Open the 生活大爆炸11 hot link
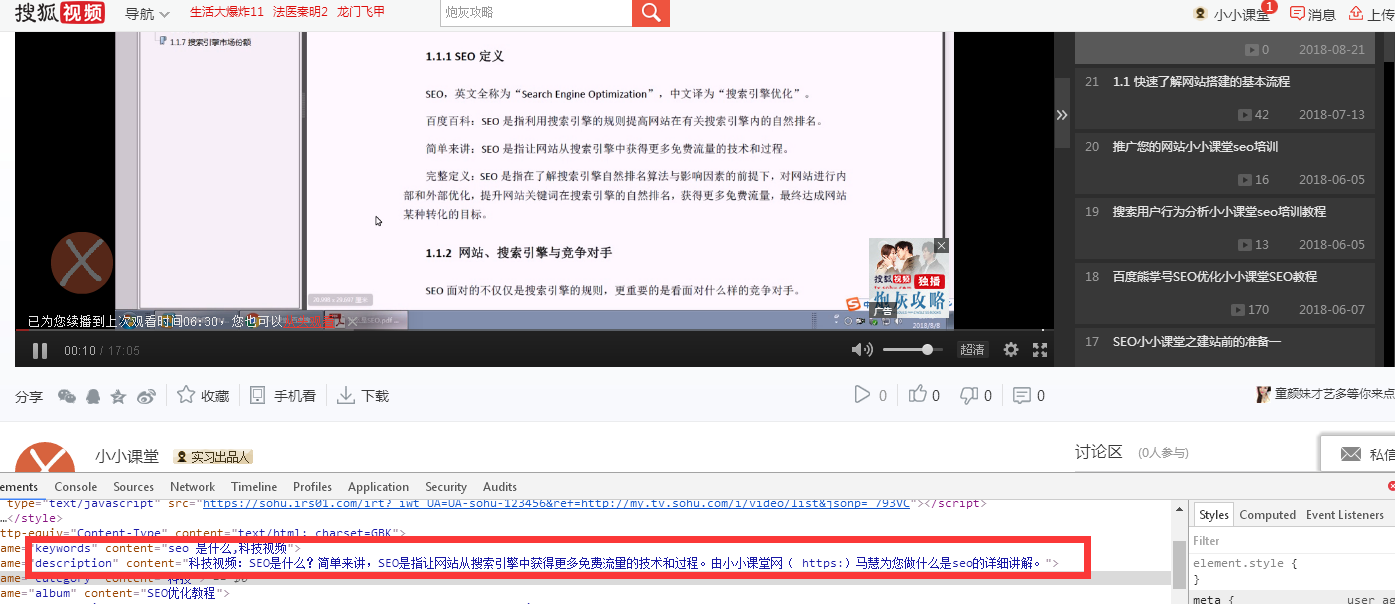Viewport: 1395px width, 604px height. [x=226, y=12]
